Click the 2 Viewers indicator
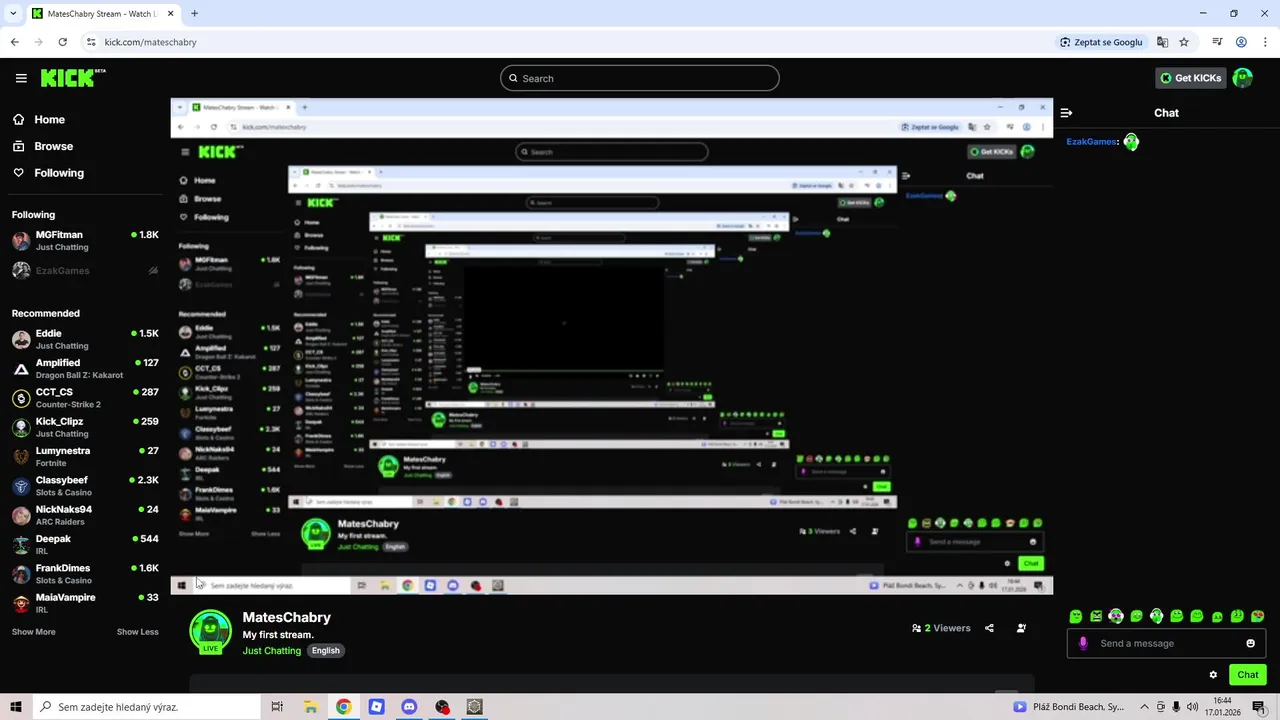This screenshot has height=720, width=1280. click(941, 628)
